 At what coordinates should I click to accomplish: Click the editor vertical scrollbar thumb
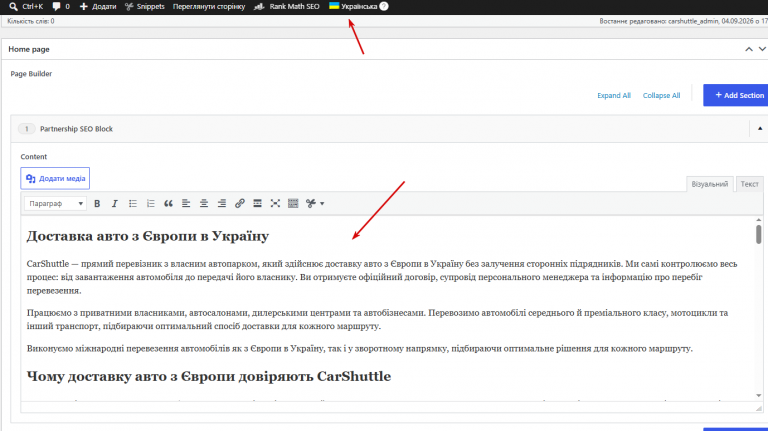(758, 234)
